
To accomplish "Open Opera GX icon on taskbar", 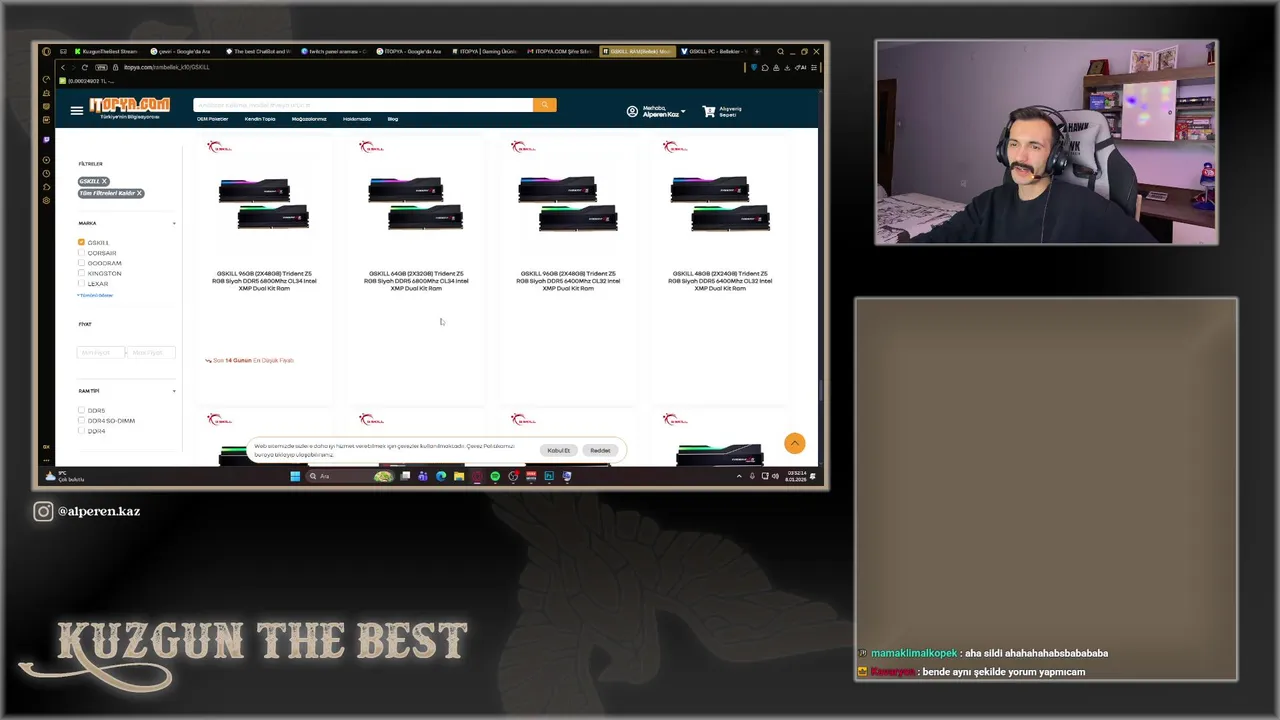I will tap(477, 476).
